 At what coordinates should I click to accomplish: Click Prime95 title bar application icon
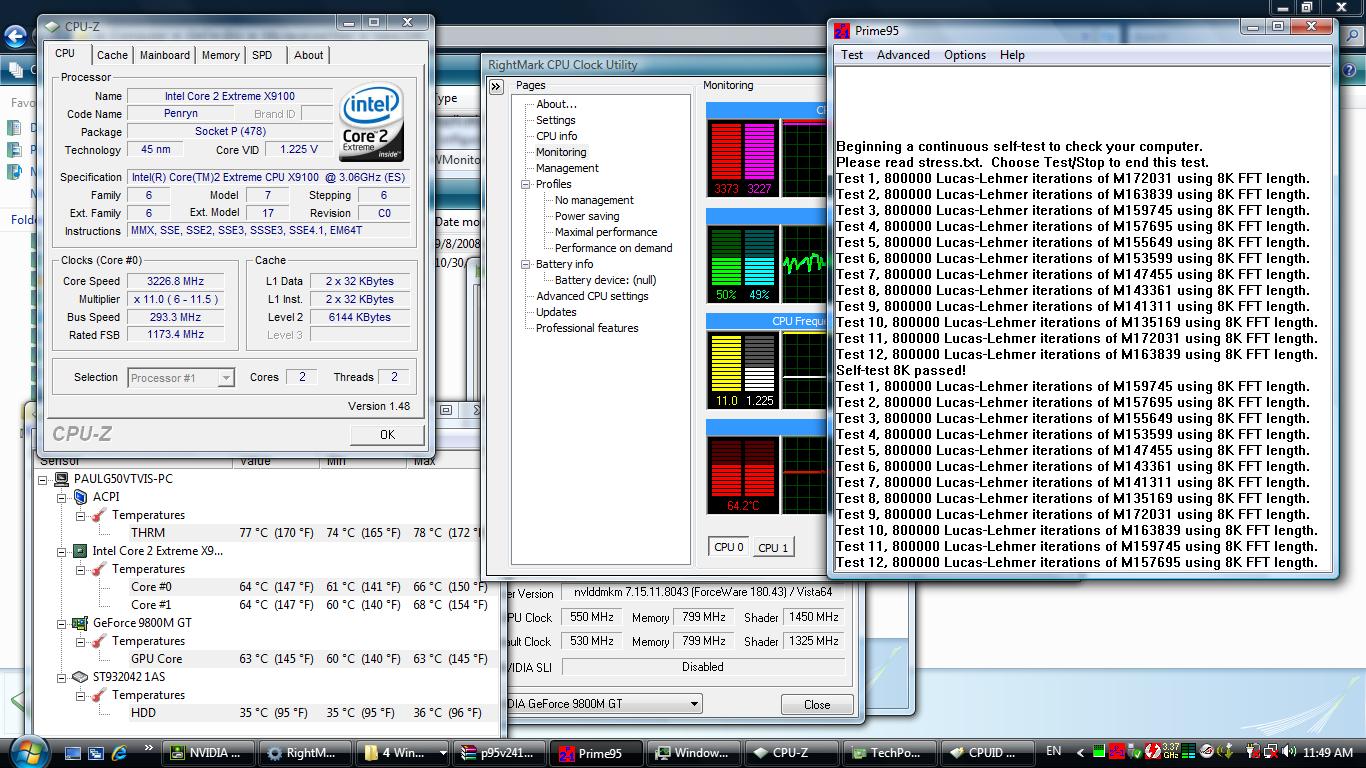[842, 30]
